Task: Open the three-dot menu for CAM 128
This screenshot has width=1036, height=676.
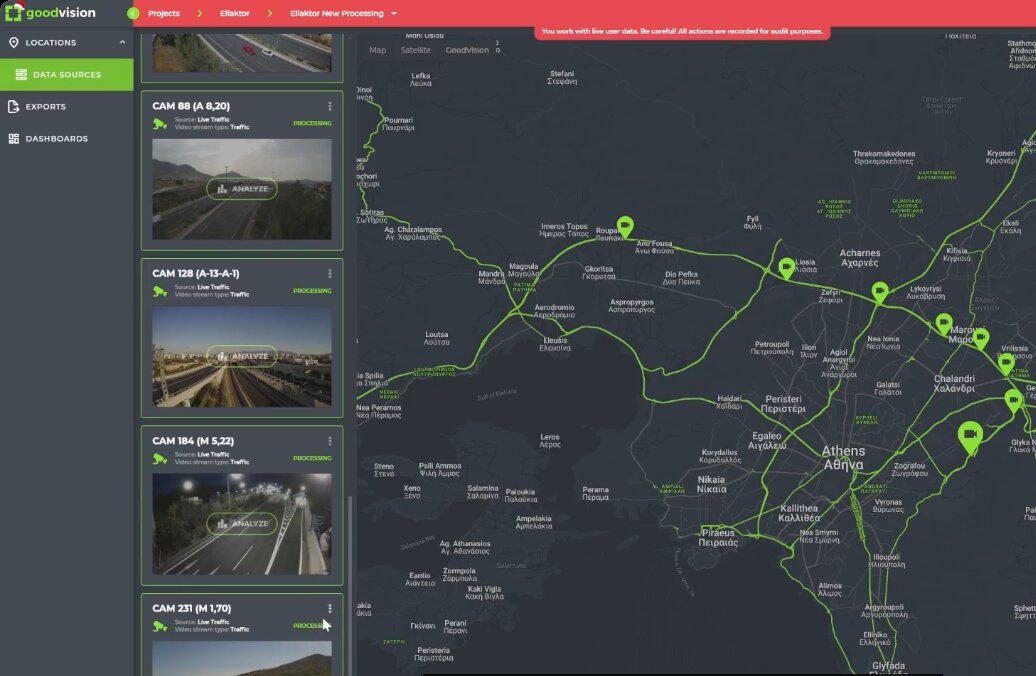Action: [330, 274]
